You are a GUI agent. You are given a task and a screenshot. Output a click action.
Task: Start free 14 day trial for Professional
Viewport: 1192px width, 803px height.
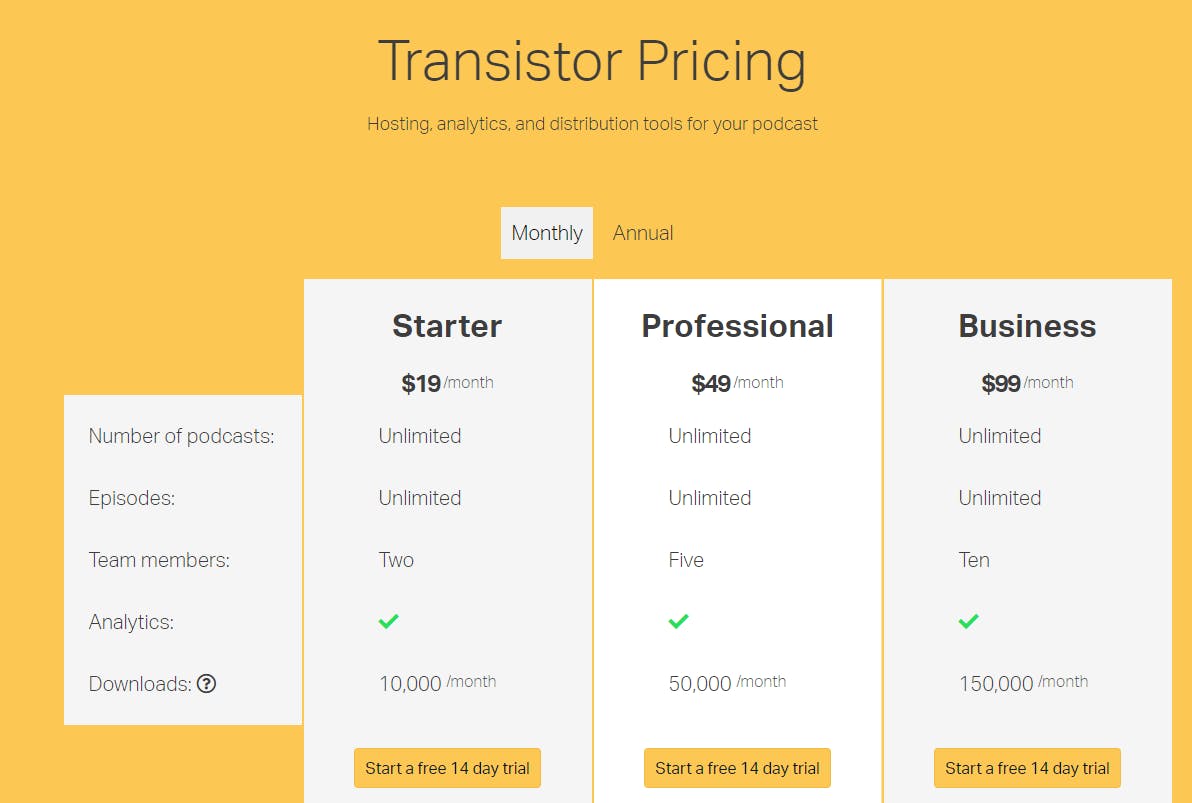(737, 768)
